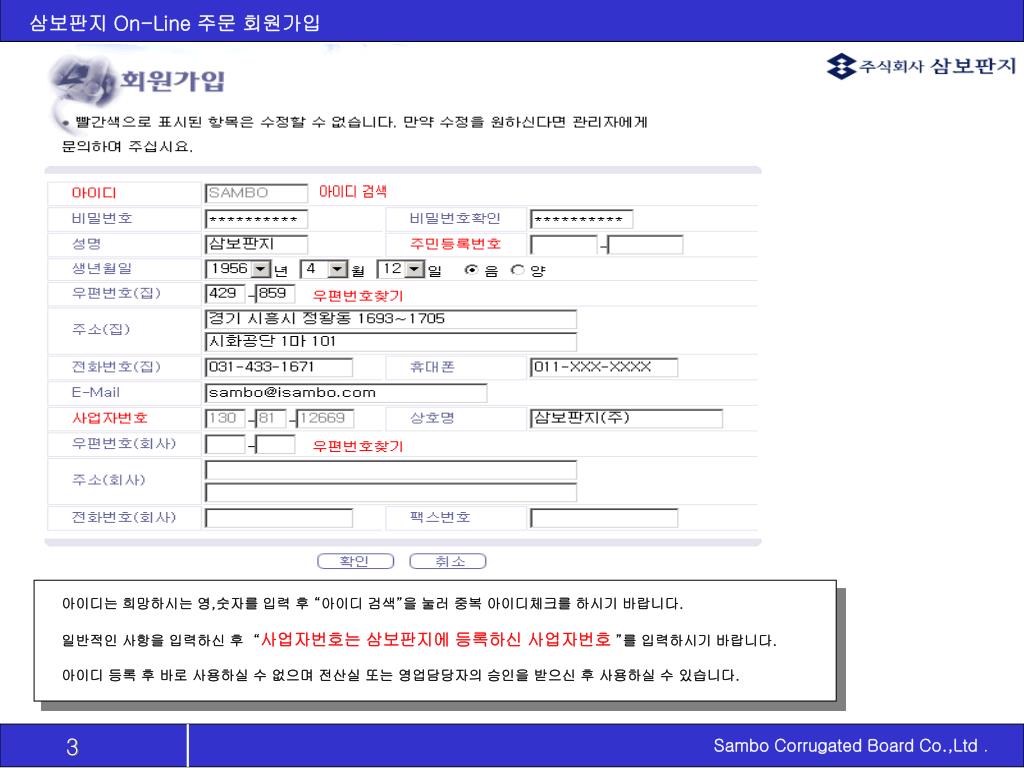Click the title 삼보판지 On-Line 주문 회원가입
The height and width of the screenshot is (768, 1024).
pos(175,23)
